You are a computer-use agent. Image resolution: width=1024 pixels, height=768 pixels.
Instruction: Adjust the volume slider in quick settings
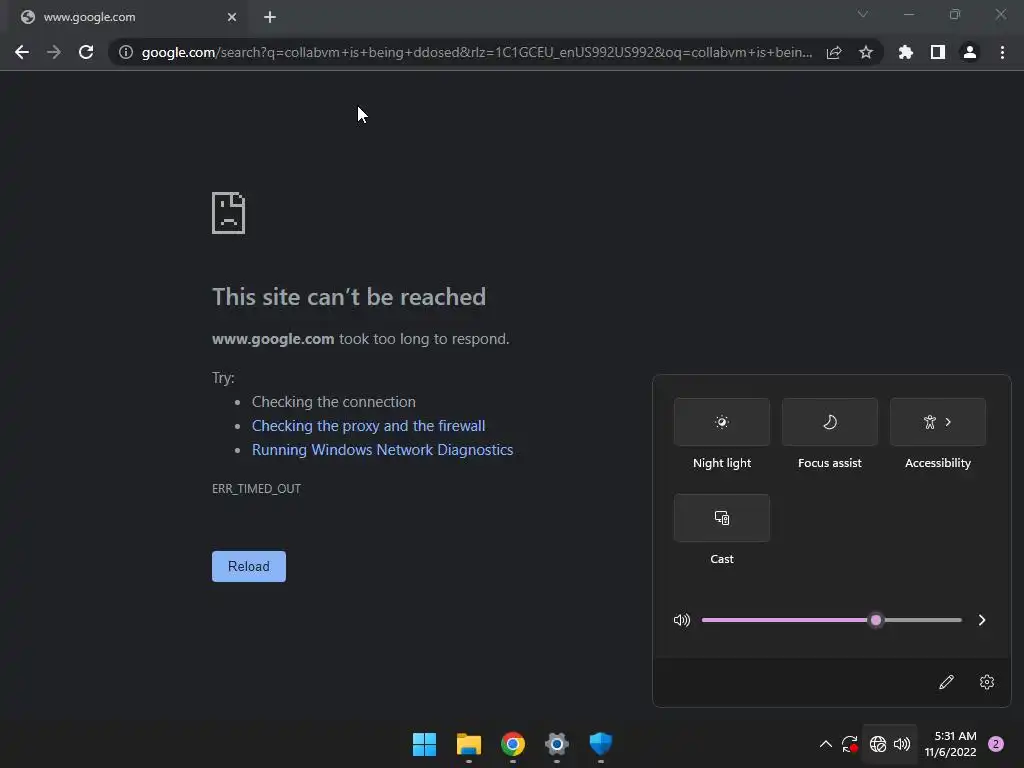coord(831,620)
